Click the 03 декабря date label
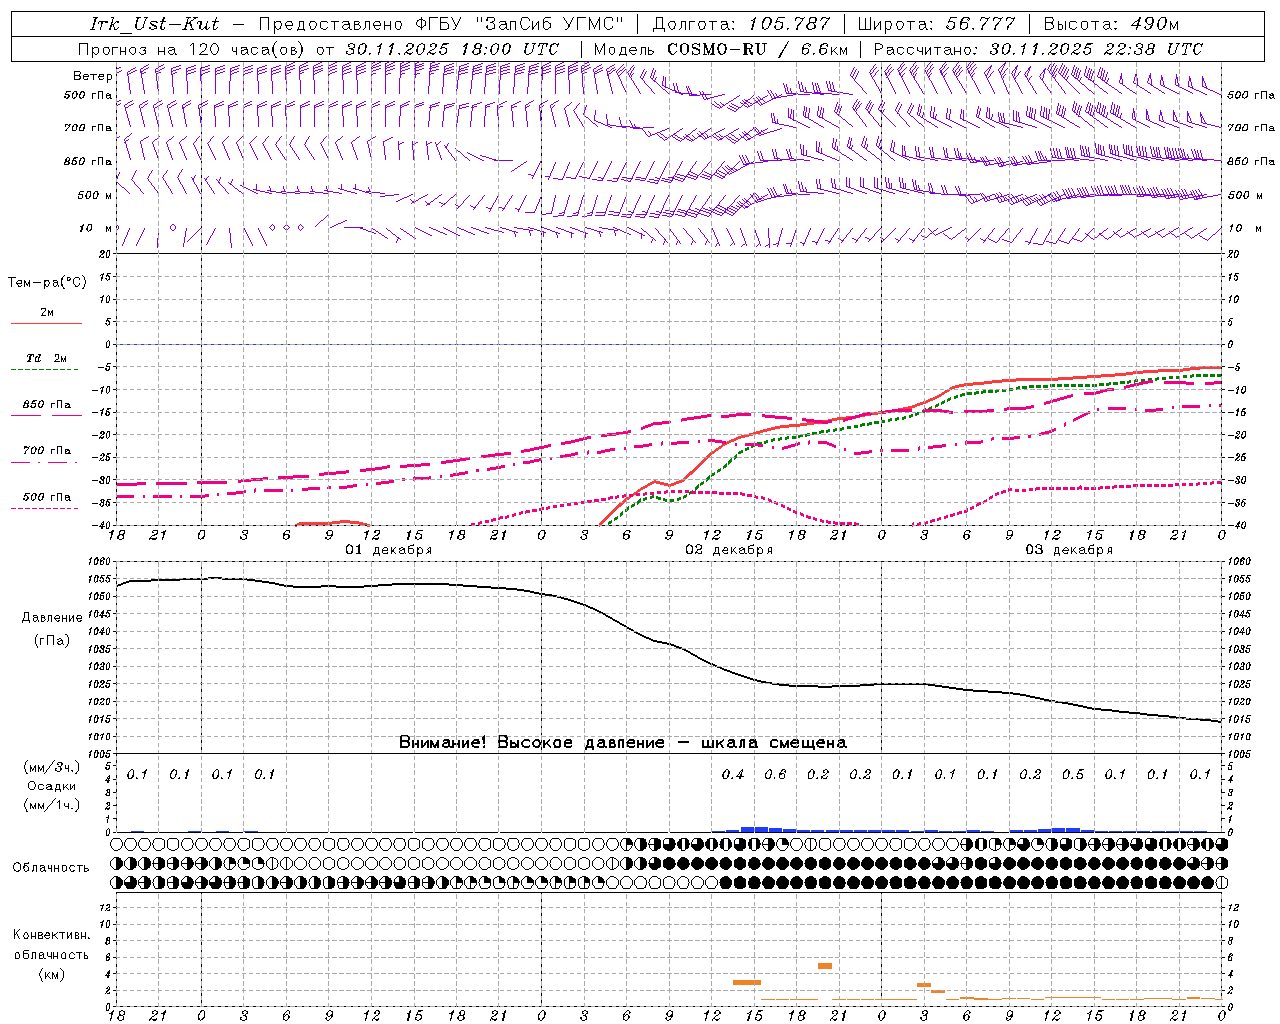The height and width of the screenshot is (1024, 1280). (x=1069, y=550)
